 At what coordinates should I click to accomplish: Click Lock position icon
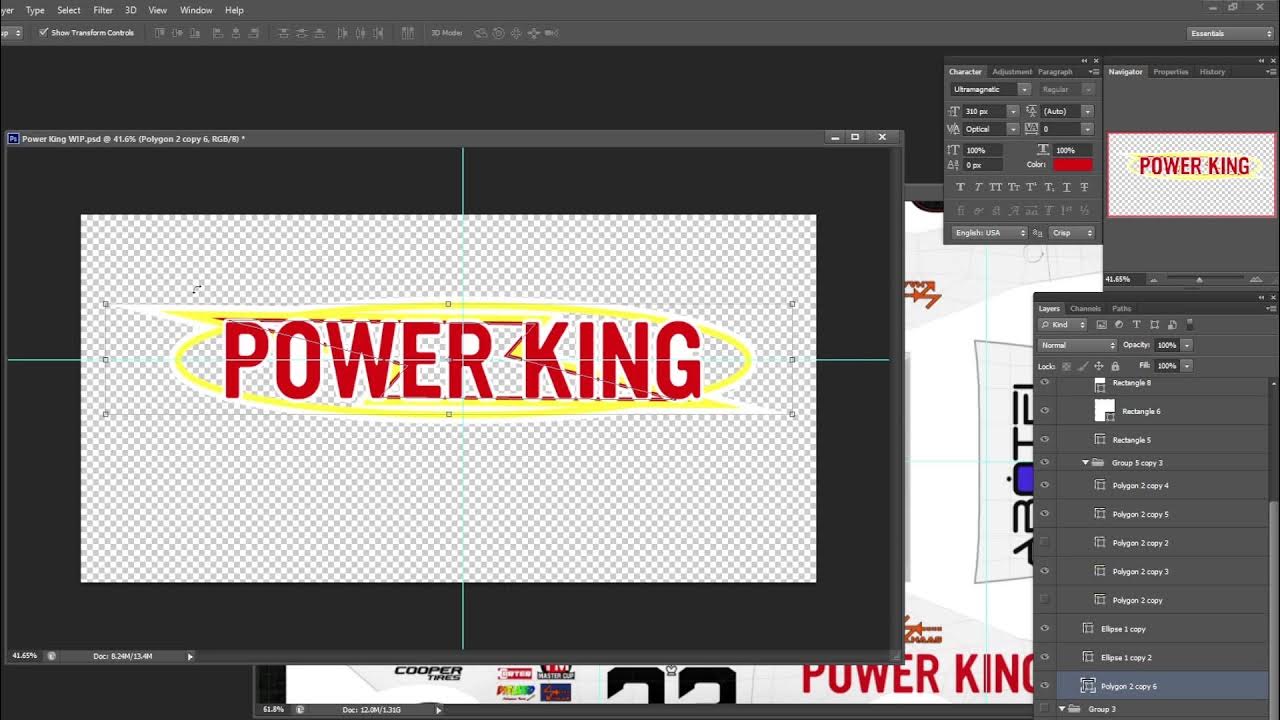pos(1099,366)
